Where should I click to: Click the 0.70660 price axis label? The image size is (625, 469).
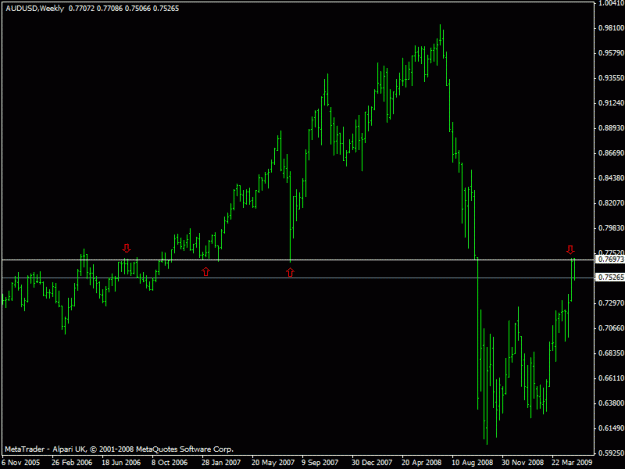pos(611,328)
